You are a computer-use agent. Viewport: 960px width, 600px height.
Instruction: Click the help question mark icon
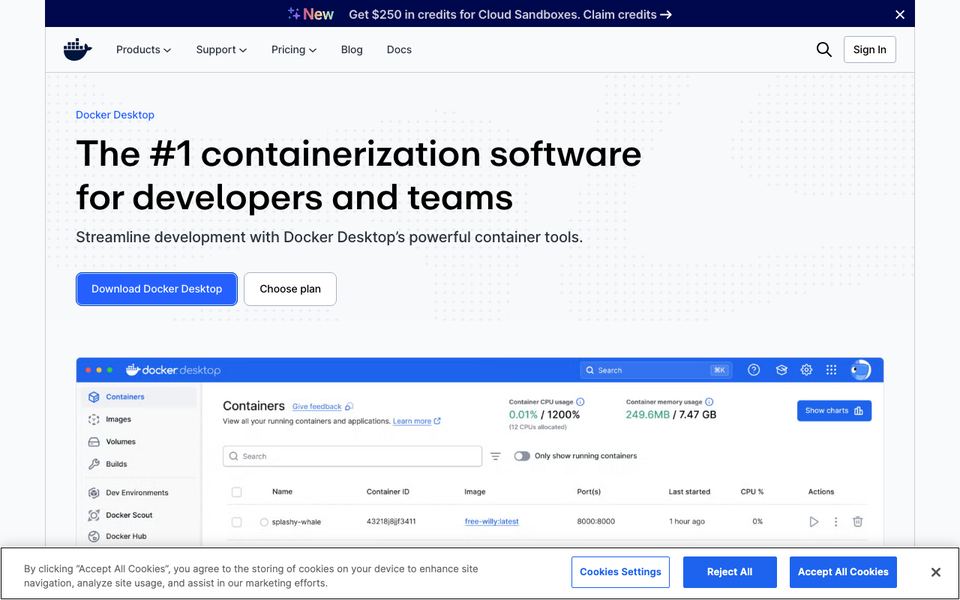click(x=754, y=370)
